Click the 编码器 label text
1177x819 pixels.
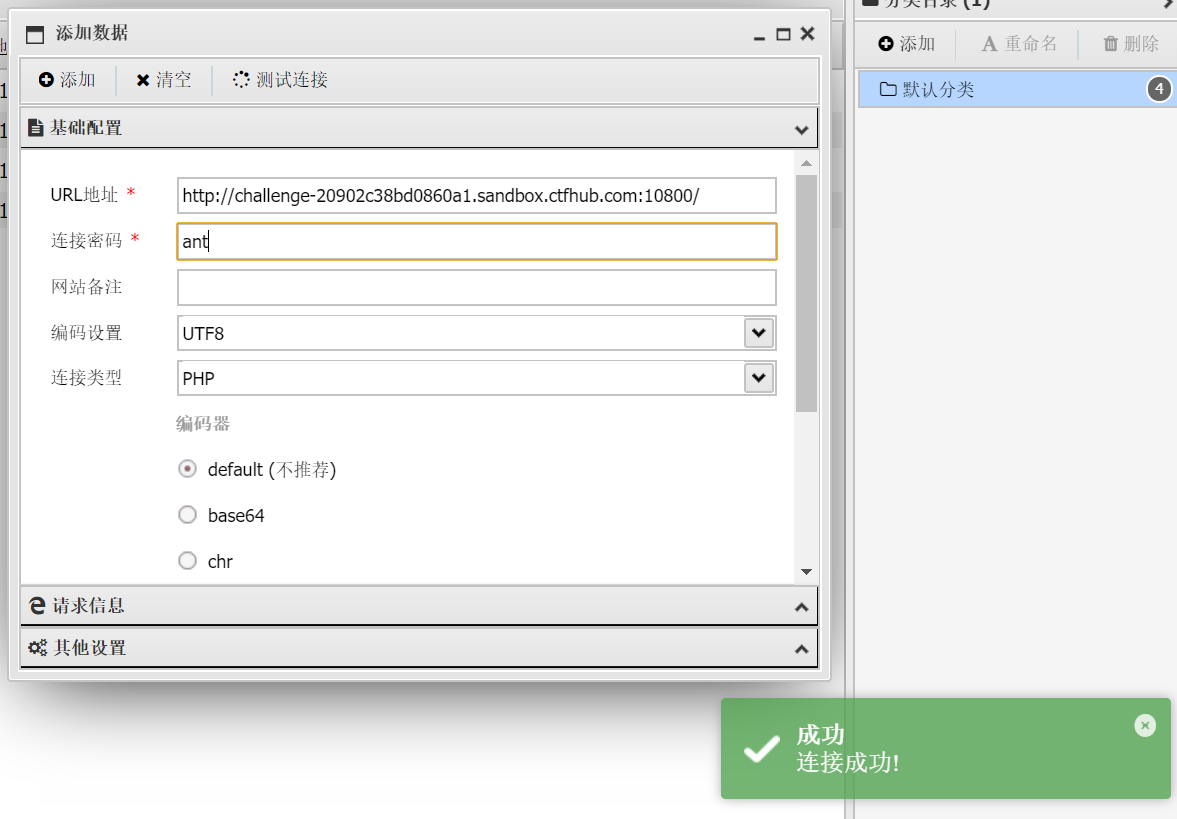pos(203,424)
